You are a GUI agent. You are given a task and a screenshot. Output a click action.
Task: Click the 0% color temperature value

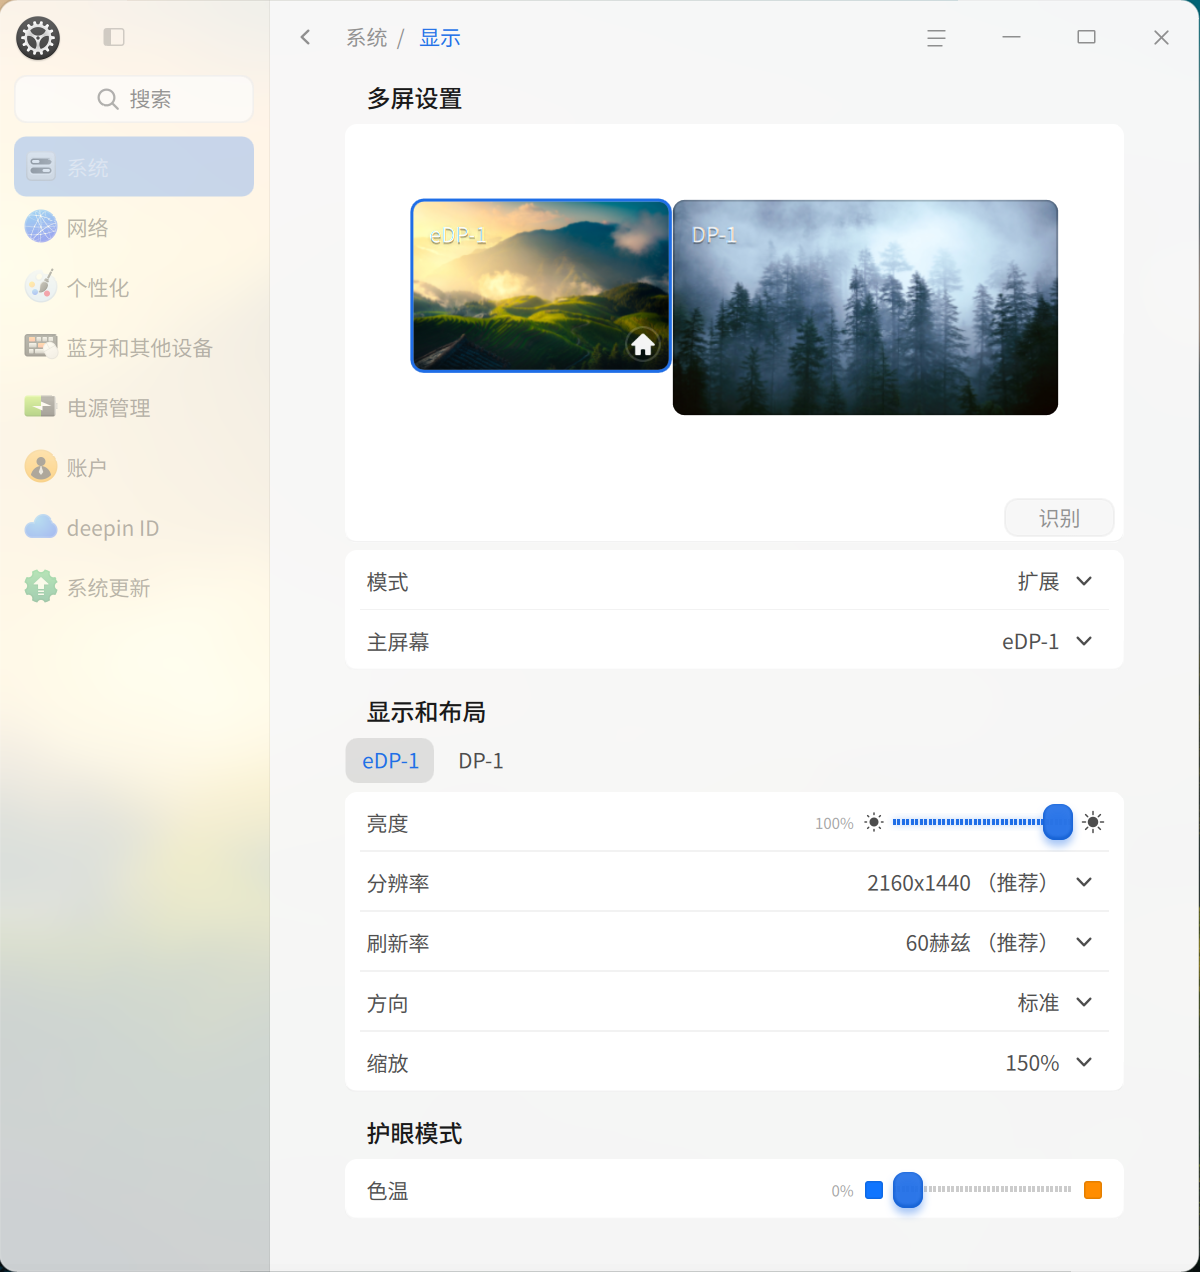pos(842,1191)
